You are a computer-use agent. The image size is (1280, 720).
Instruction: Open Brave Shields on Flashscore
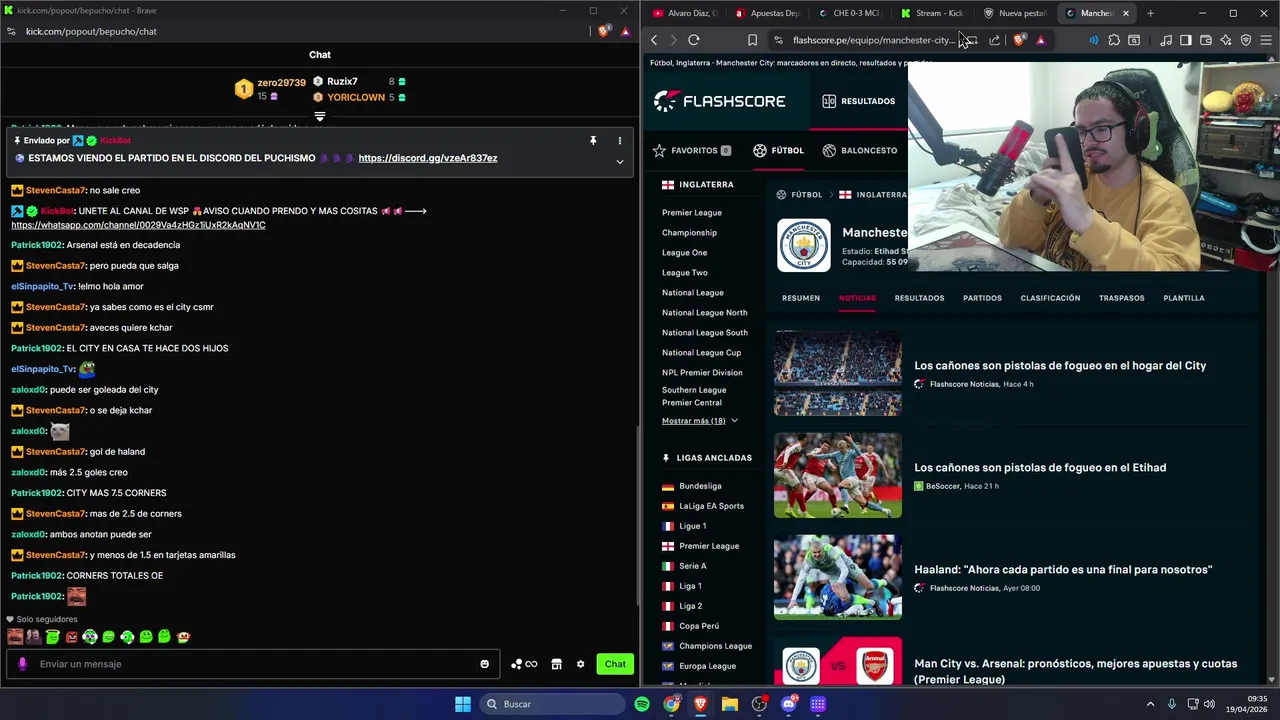point(1019,40)
